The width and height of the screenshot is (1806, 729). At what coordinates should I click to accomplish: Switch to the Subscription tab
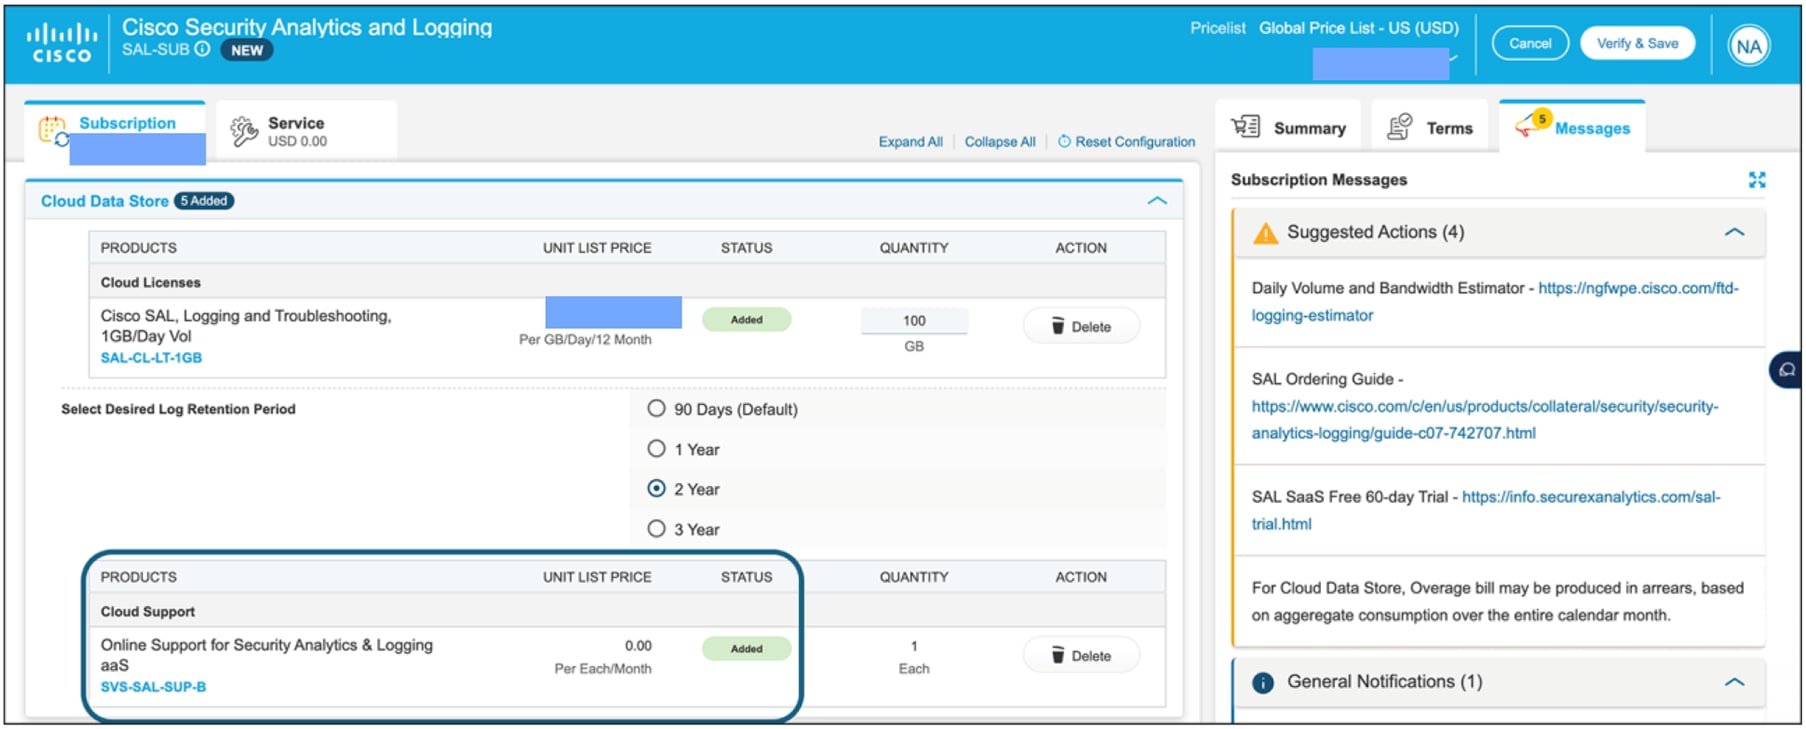coord(115,132)
